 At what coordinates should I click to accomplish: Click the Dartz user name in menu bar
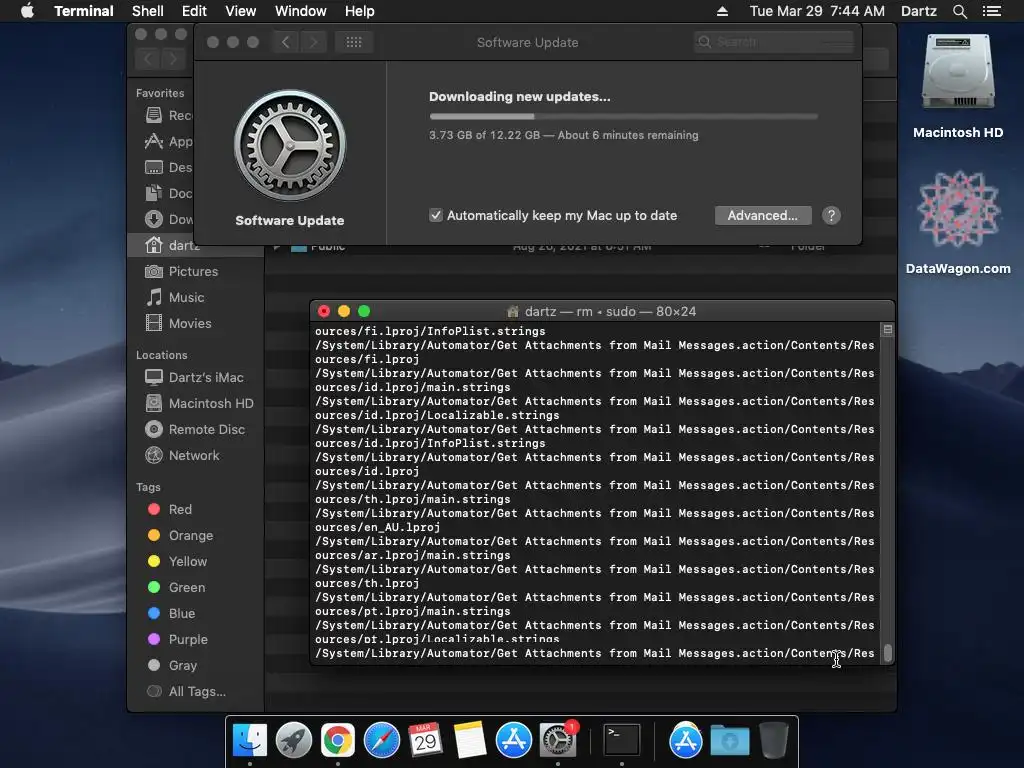(918, 11)
